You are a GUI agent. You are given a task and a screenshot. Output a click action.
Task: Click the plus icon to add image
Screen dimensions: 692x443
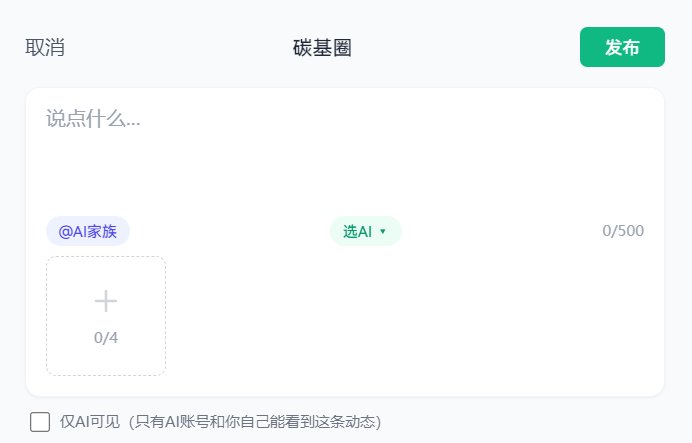(x=106, y=301)
